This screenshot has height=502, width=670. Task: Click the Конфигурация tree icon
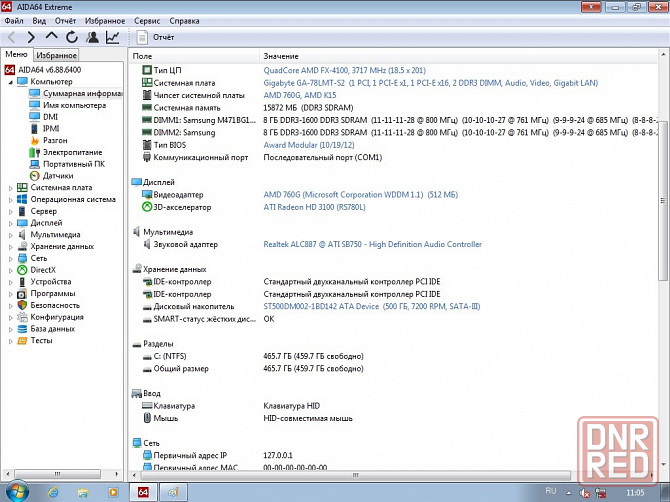tap(22, 317)
